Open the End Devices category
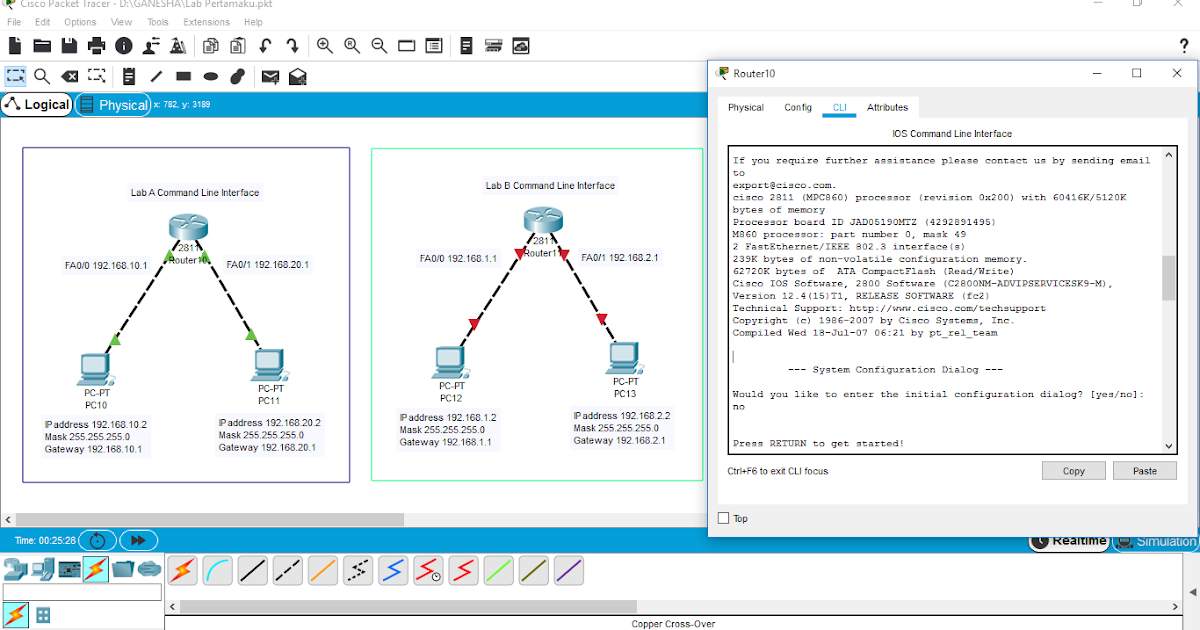This screenshot has width=1200, height=630. (x=41, y=569)
